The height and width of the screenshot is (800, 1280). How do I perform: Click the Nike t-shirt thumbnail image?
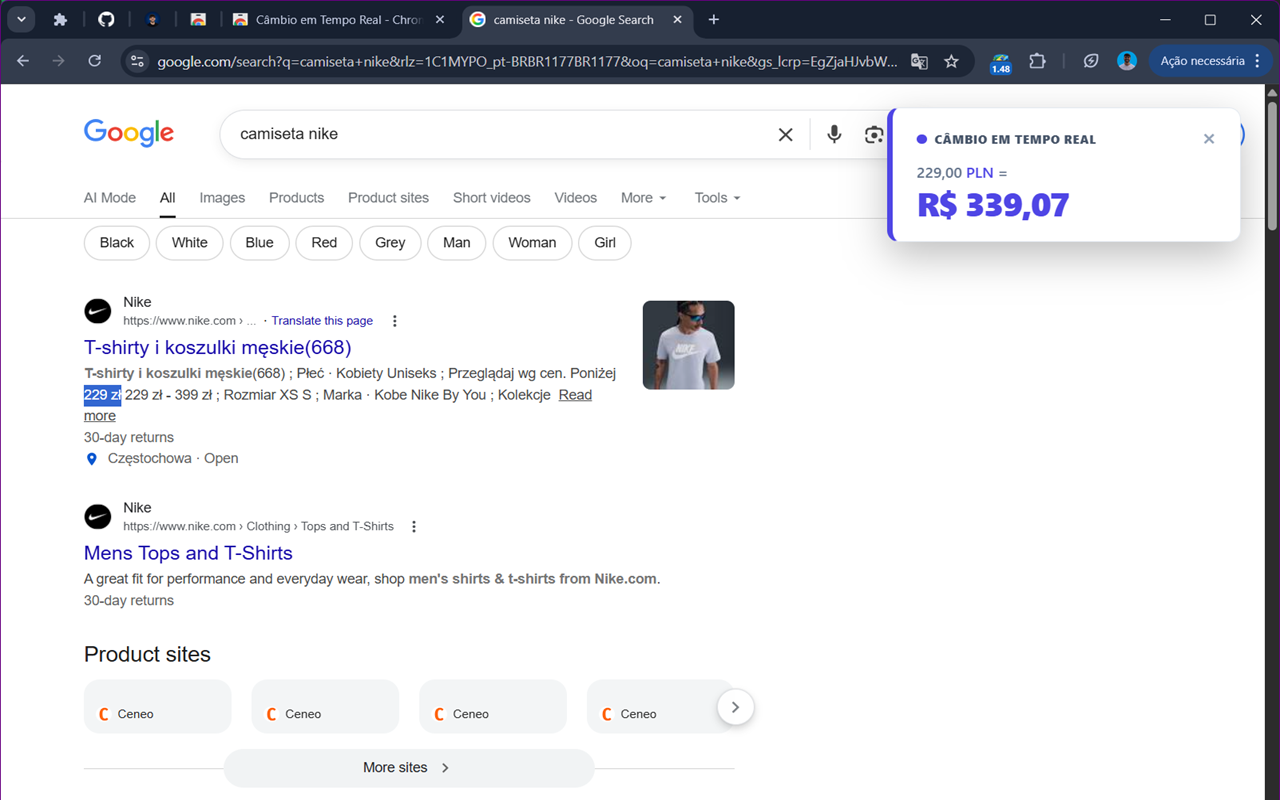[x=688, y=345]
